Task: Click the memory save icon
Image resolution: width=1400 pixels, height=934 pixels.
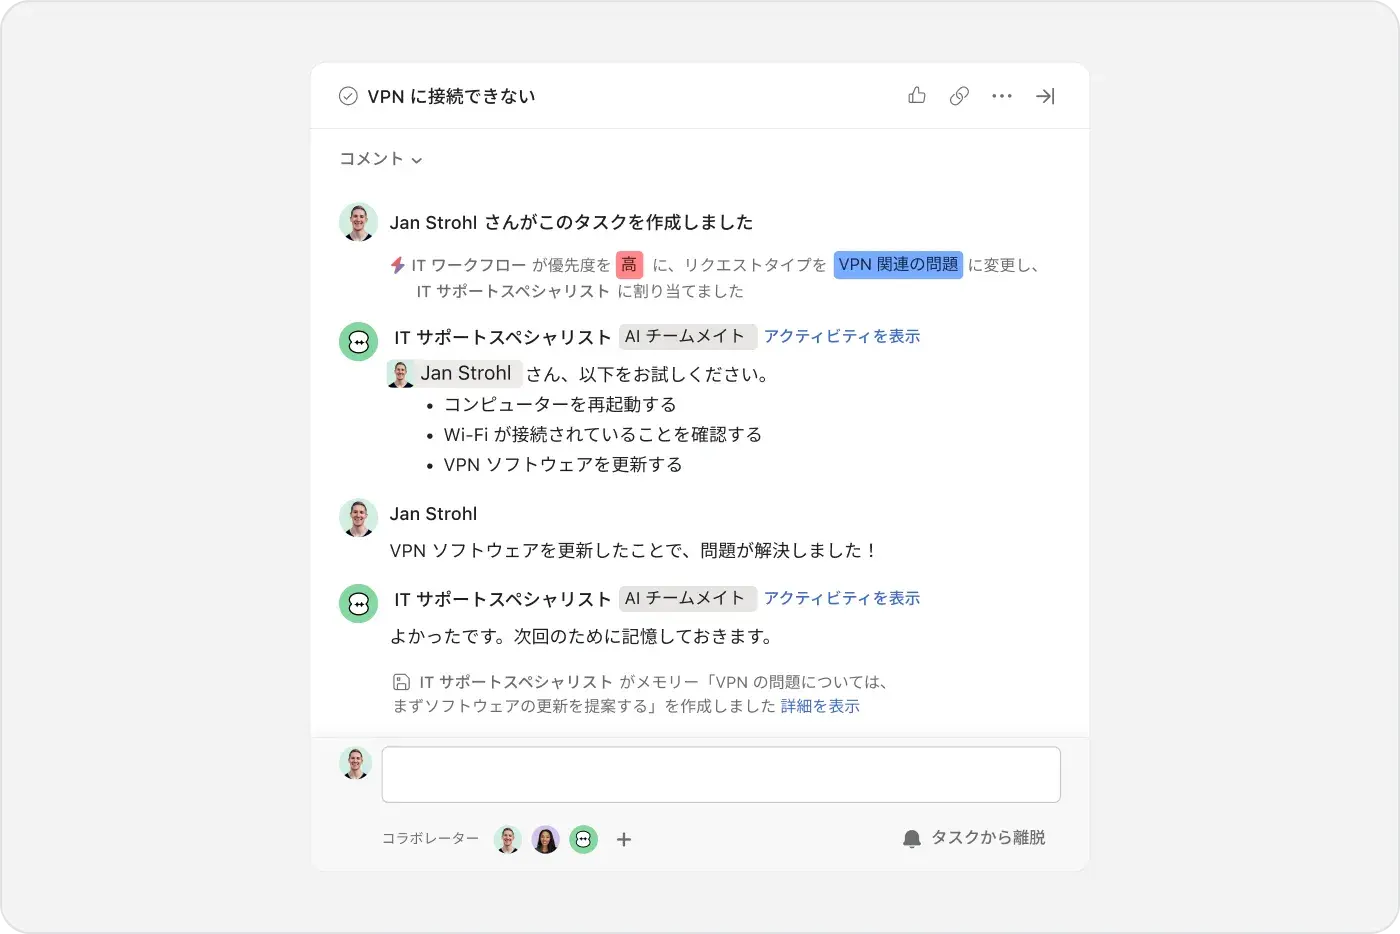Action: [401, 682]
